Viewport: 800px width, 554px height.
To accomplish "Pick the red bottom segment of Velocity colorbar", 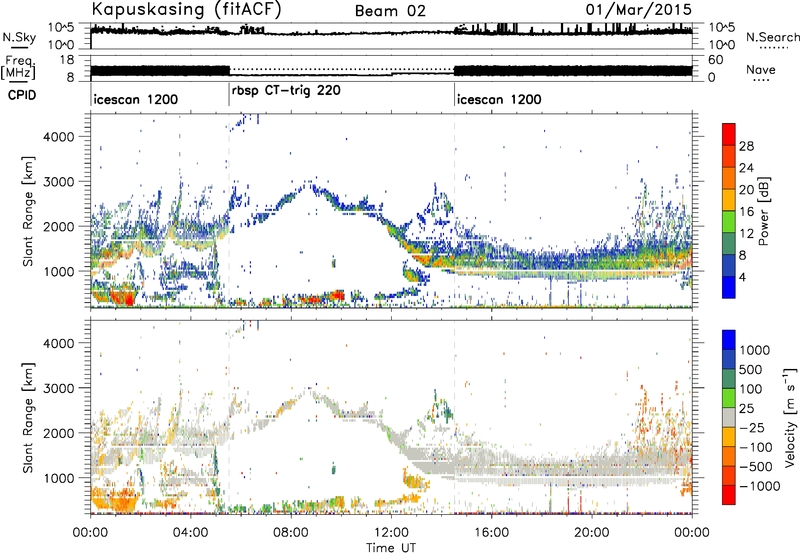I will coord(729,495).
